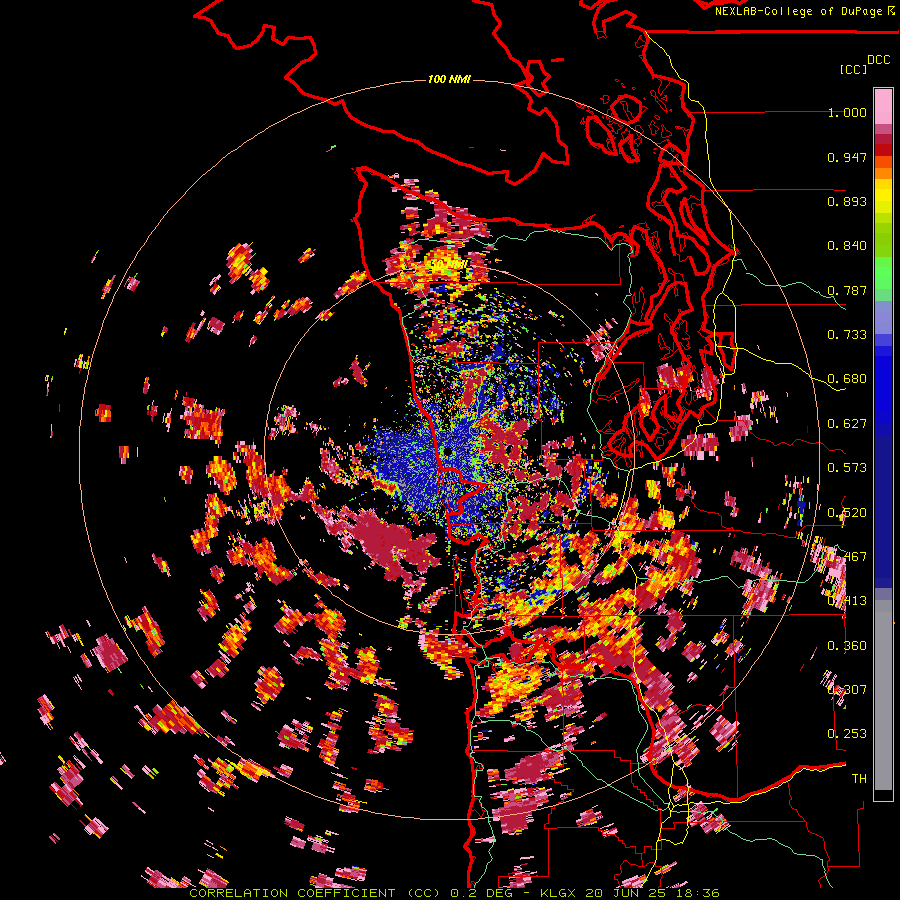Click the DCC label above the color bar
This screenshot has height=900, width=900.
[x=878, y=60]
